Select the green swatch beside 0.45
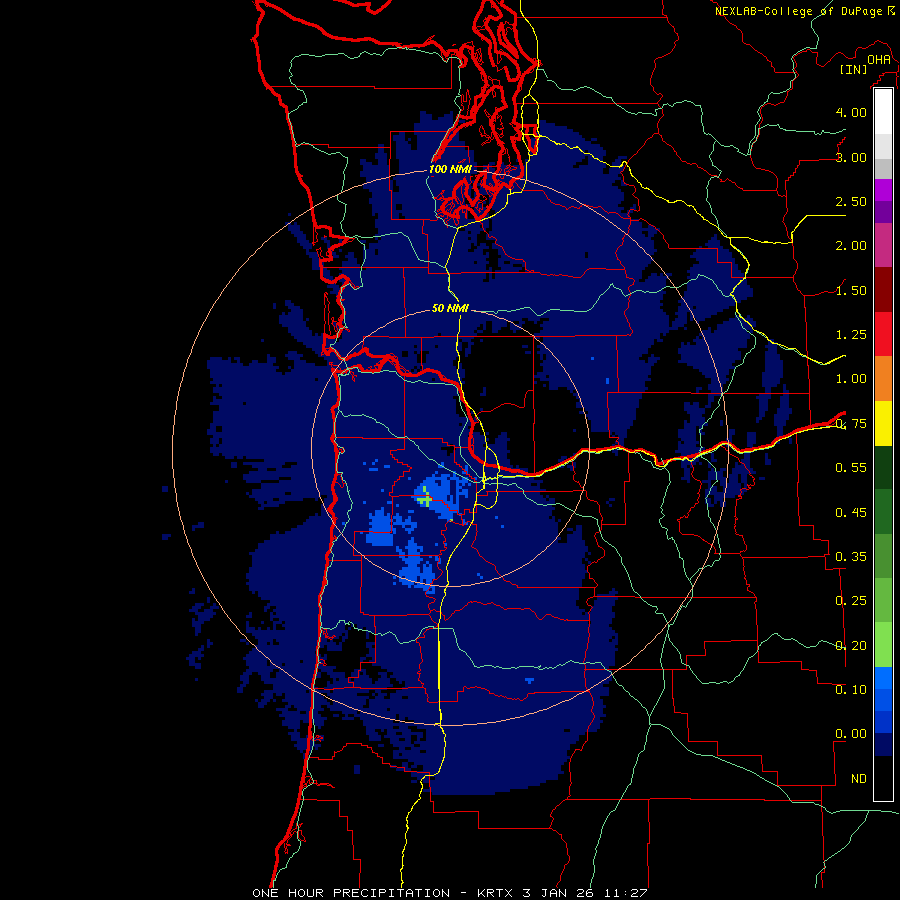Screen dimensions: 900x900 883,512
